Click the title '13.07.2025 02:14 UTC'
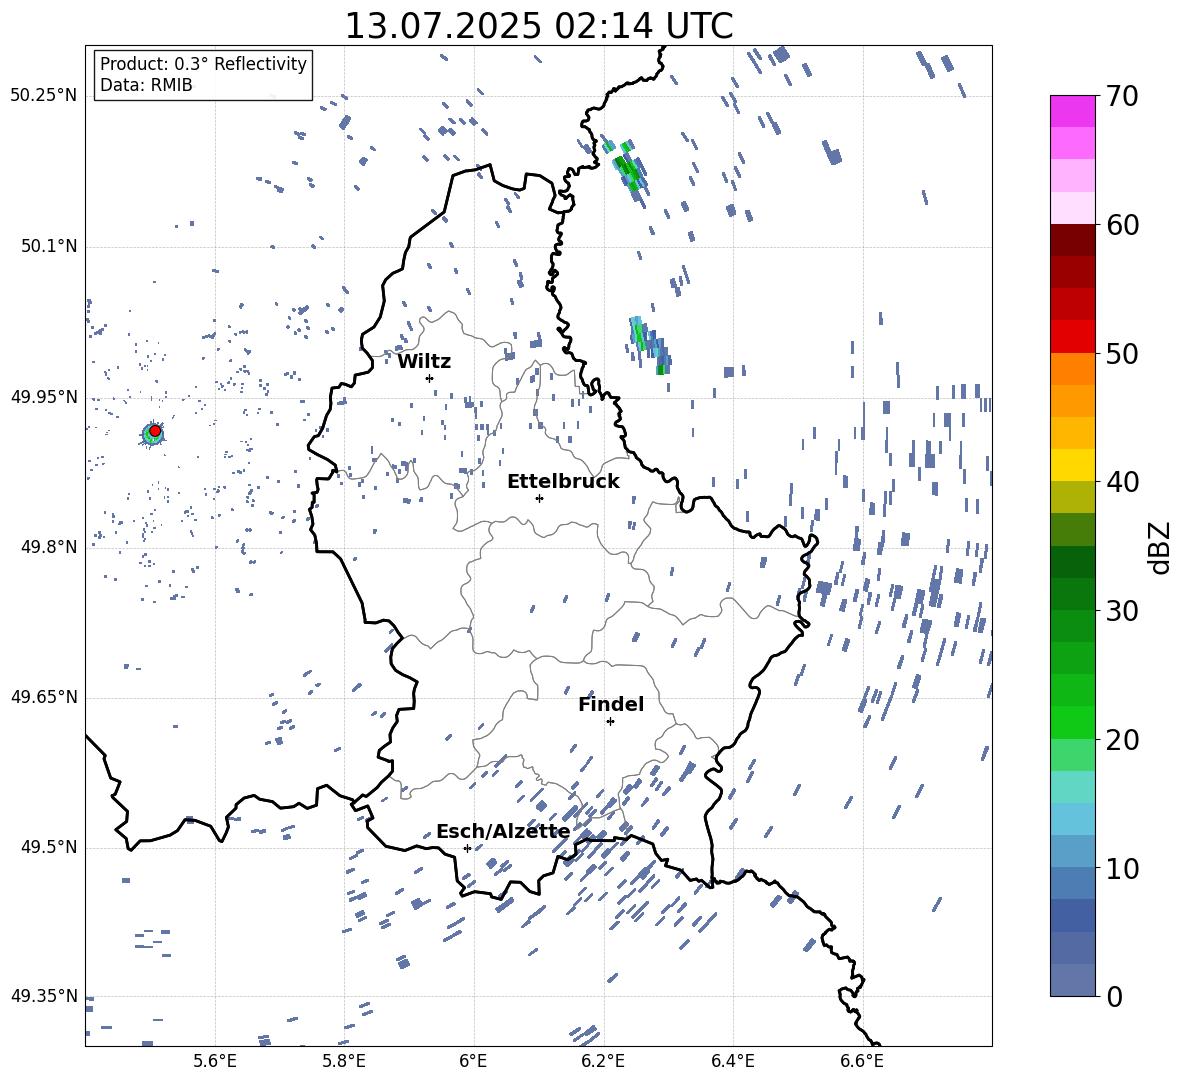1184x1081 pixels. point(539,26)
